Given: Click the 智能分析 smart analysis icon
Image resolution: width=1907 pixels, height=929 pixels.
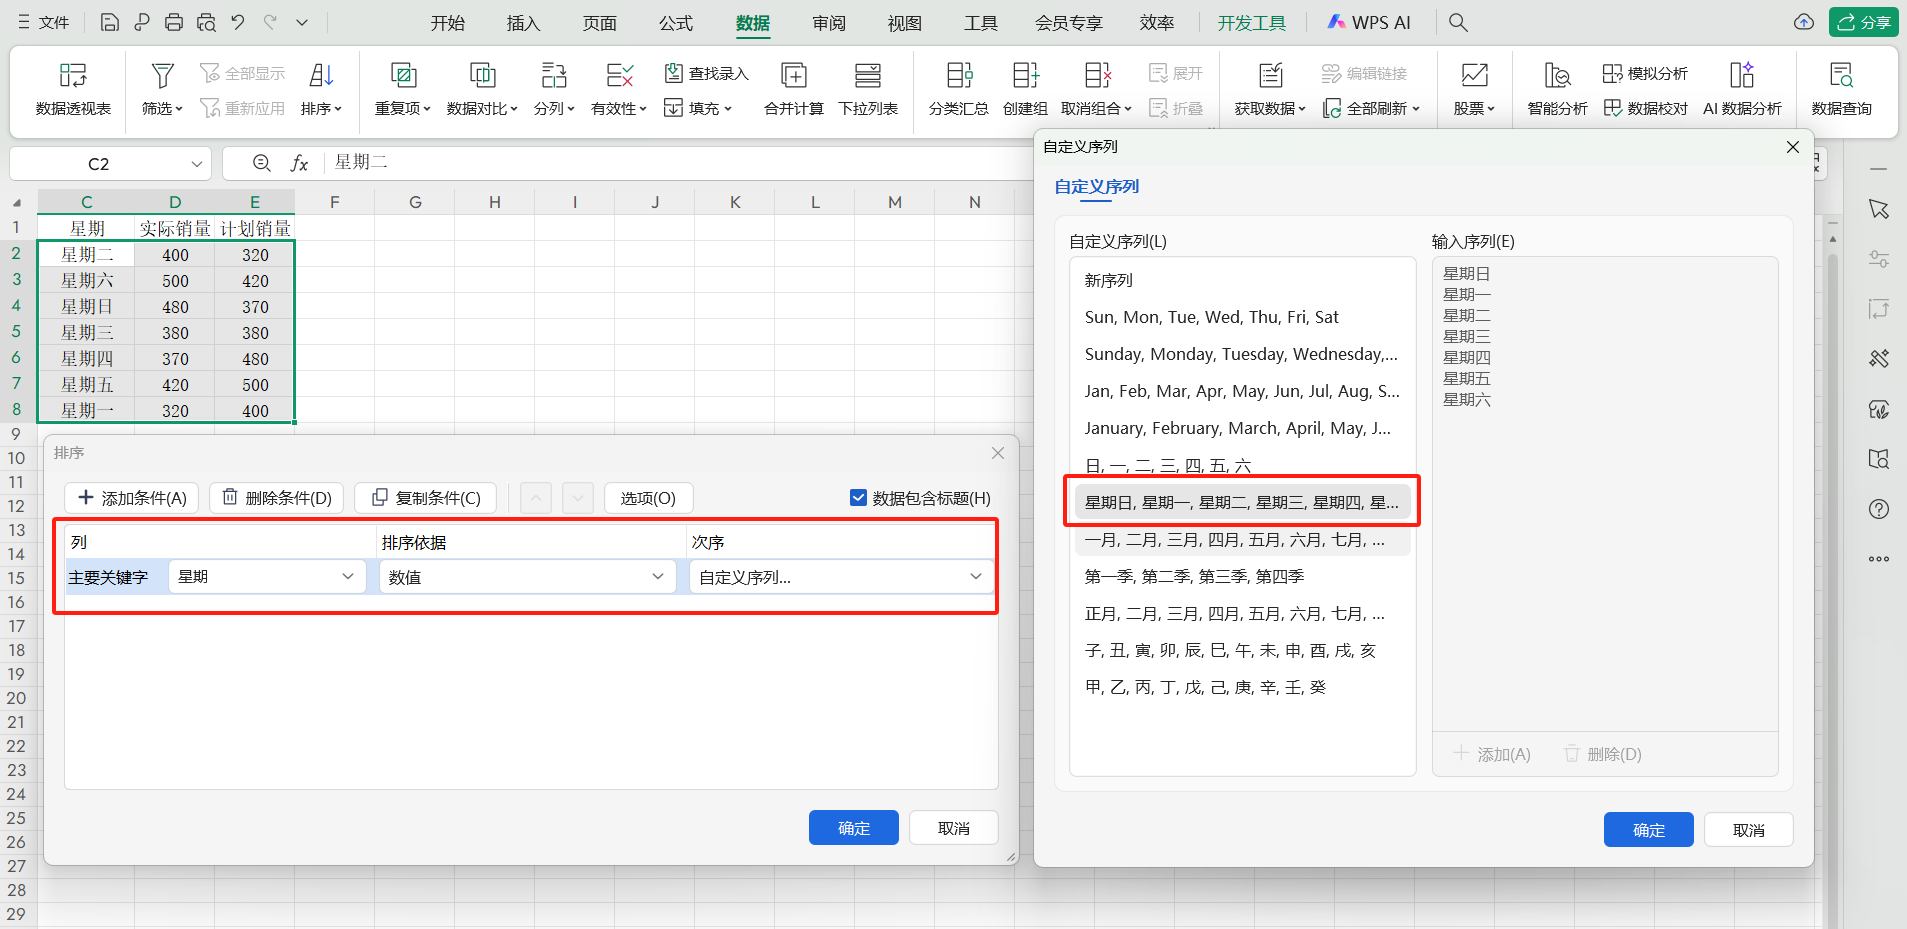Looking at the screenshot, I should [x=1557, y=76].
